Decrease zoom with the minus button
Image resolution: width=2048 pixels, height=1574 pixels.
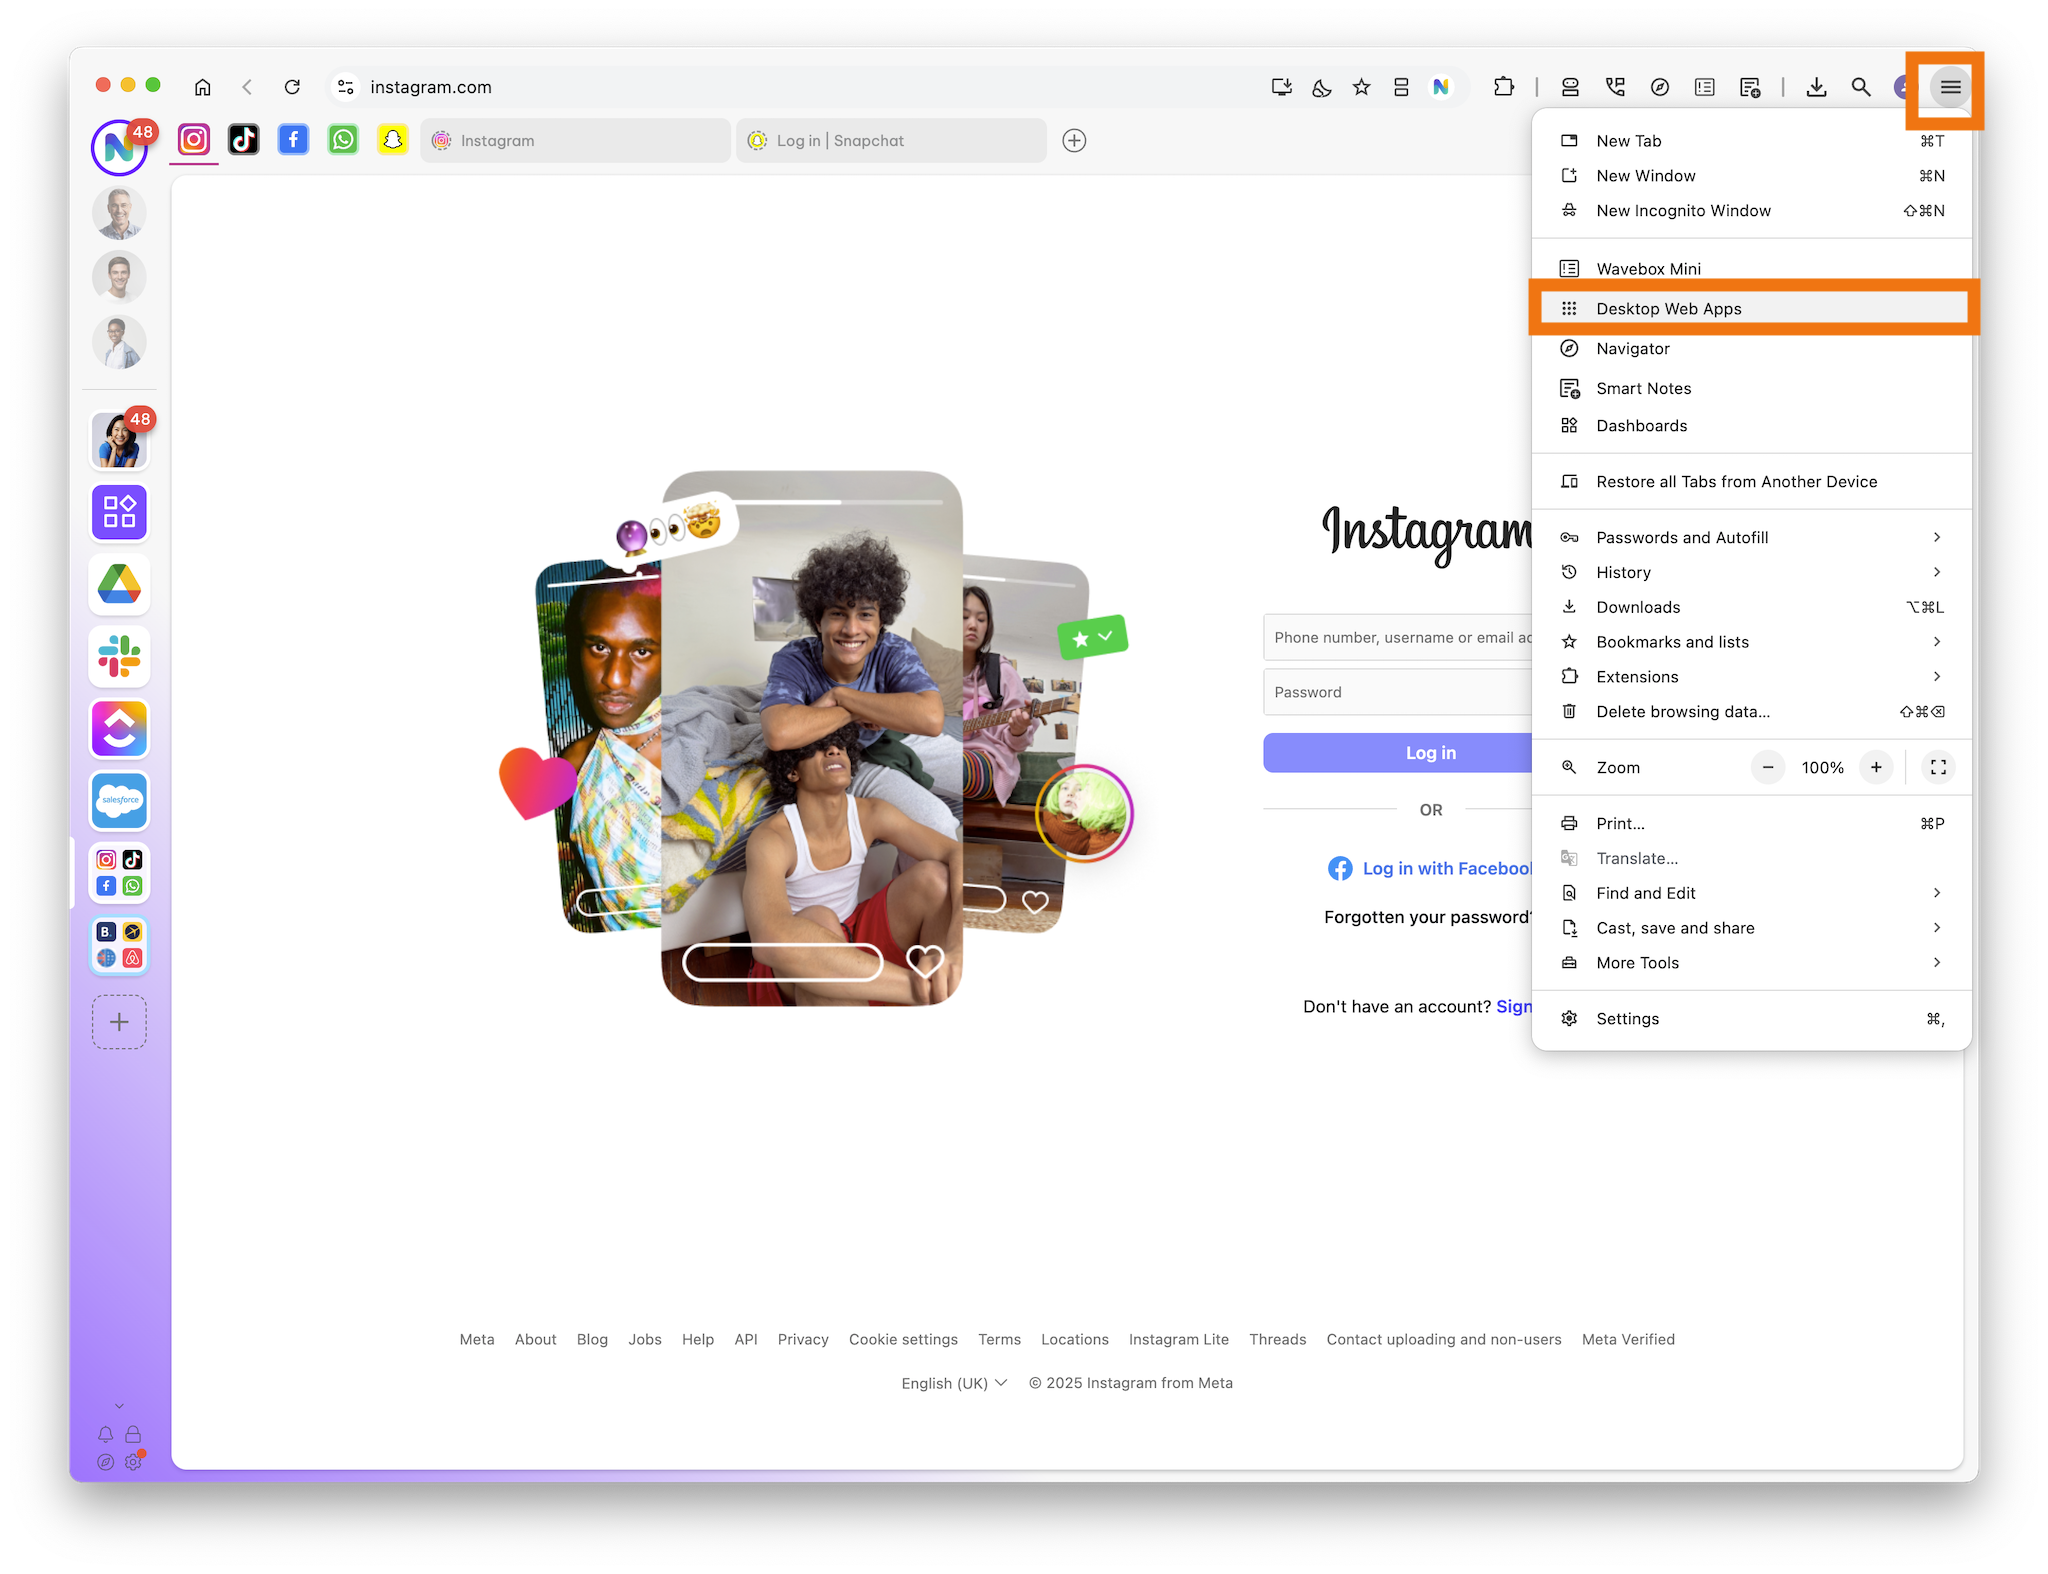pos(1768,768)
